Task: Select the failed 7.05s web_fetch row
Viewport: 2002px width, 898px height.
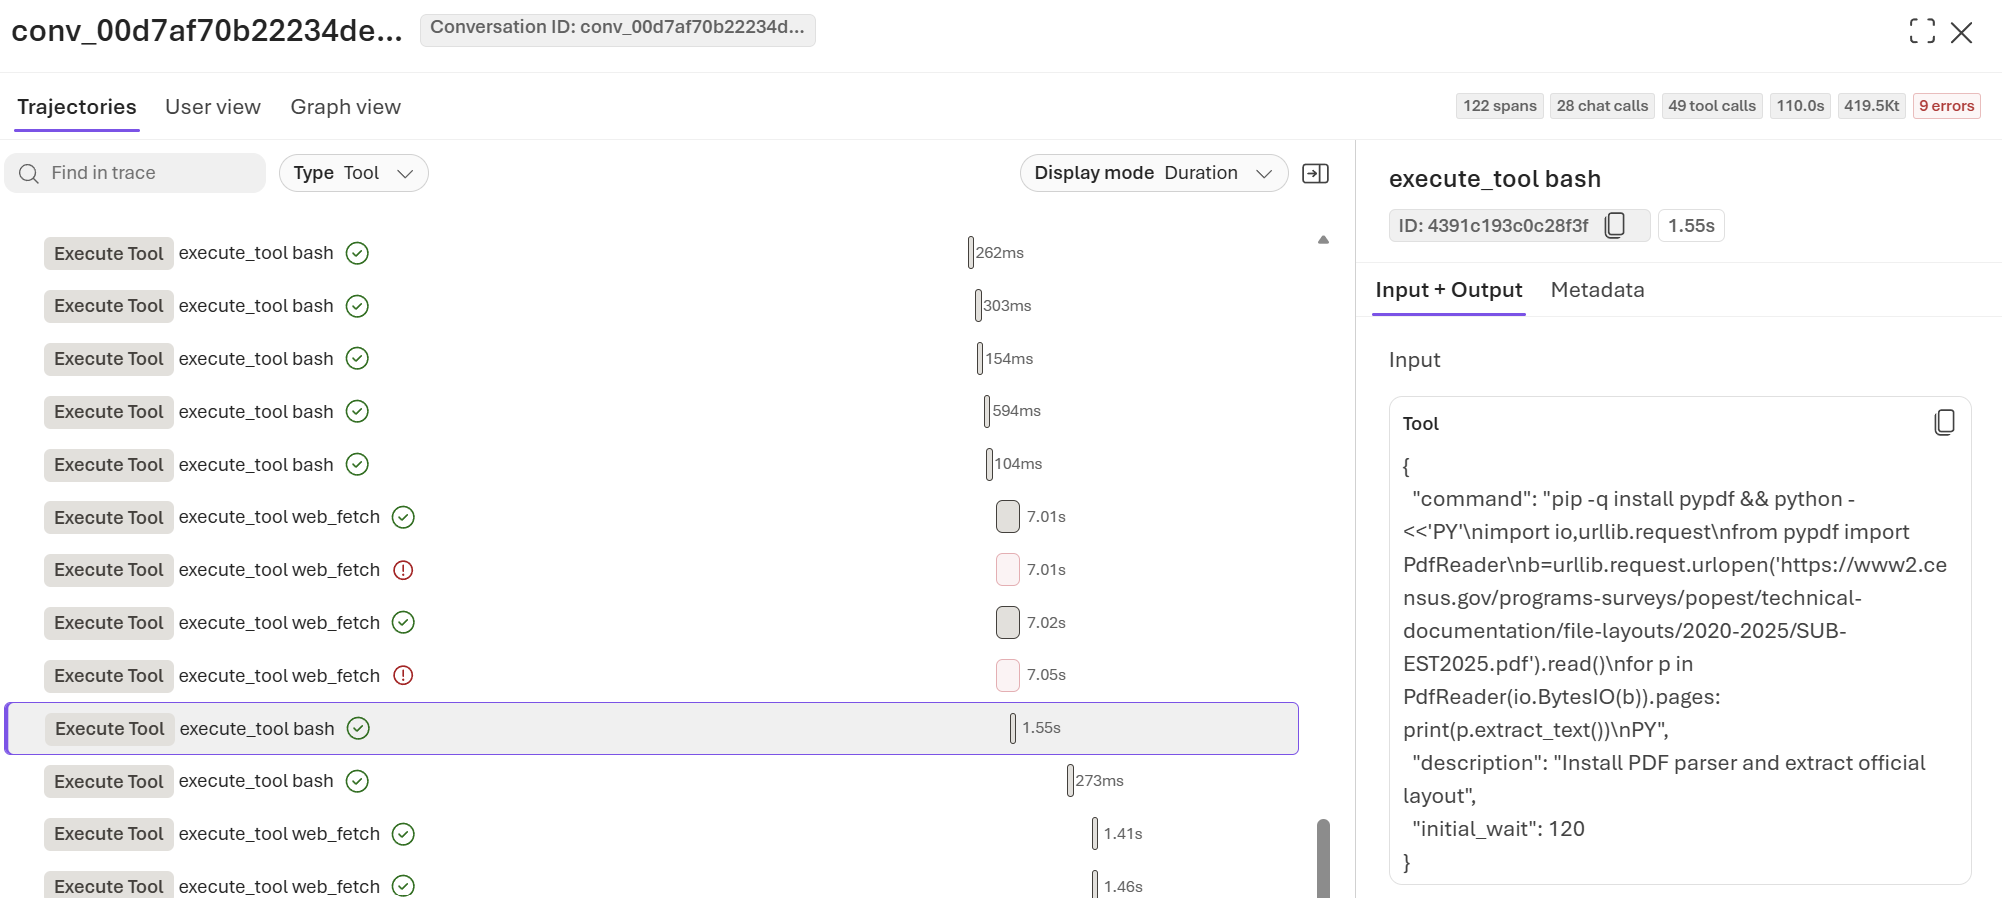Action: (x=651, y=675)
